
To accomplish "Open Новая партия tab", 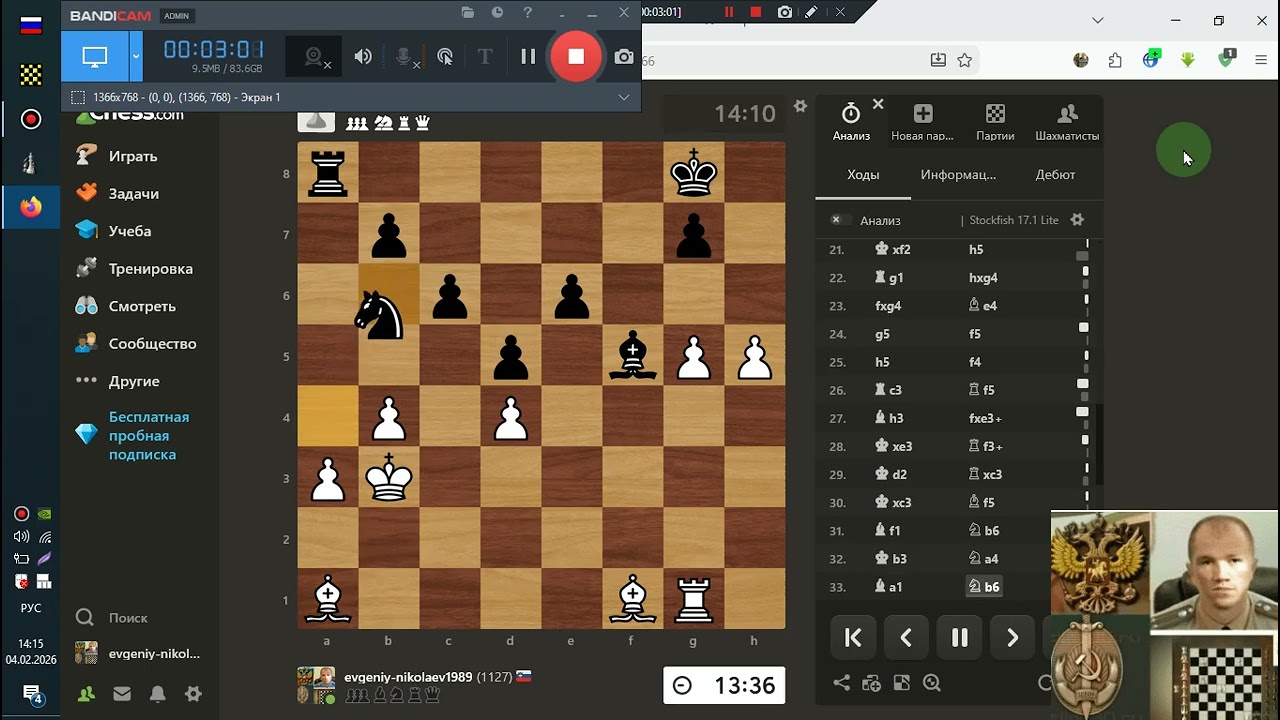I will point(922,122).
